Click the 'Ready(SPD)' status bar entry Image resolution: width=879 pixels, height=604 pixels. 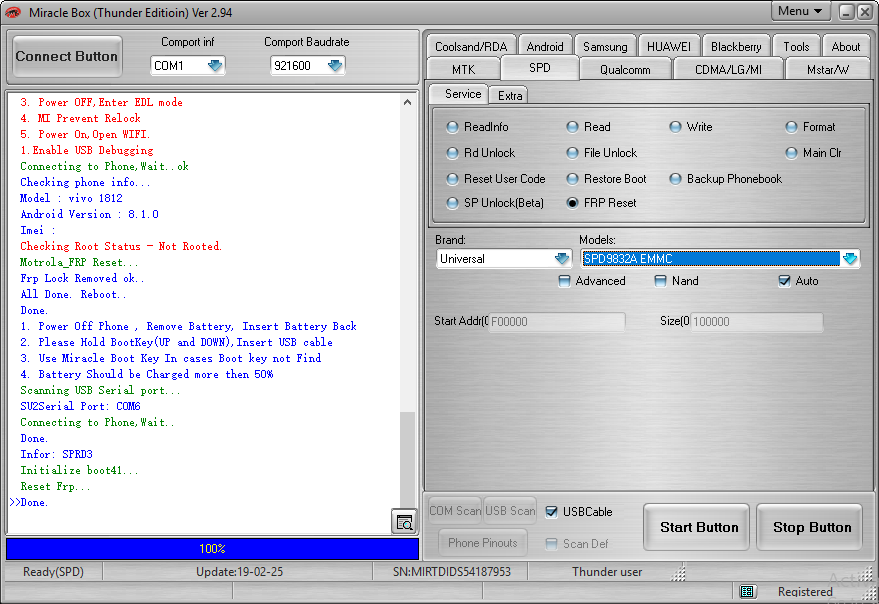53,572
